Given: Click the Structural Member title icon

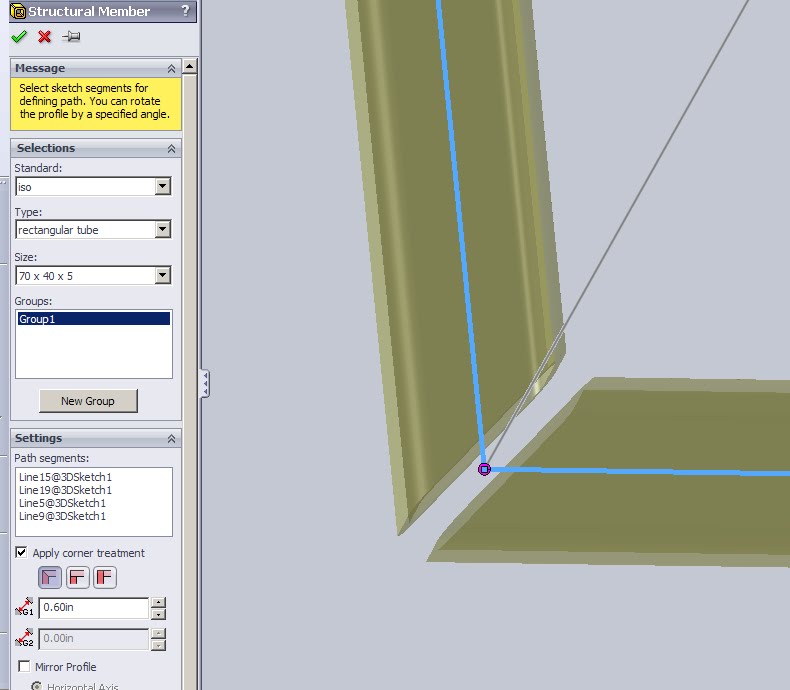Looking at the screenshot, I should (x=18, y=11).
